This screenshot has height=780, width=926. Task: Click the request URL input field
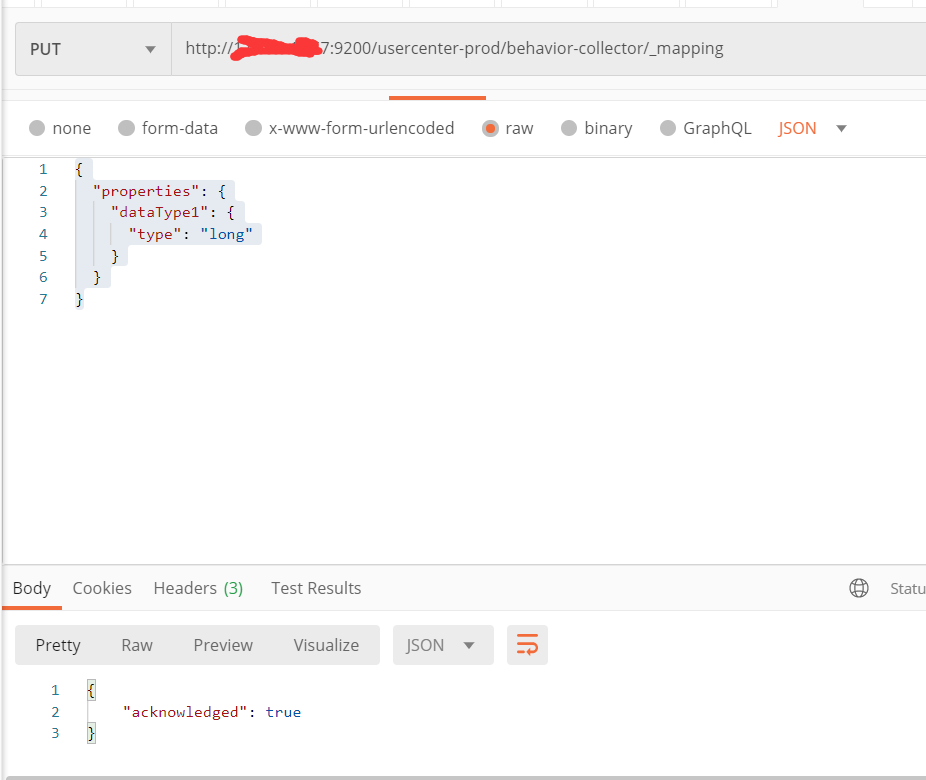coord(549,49)
